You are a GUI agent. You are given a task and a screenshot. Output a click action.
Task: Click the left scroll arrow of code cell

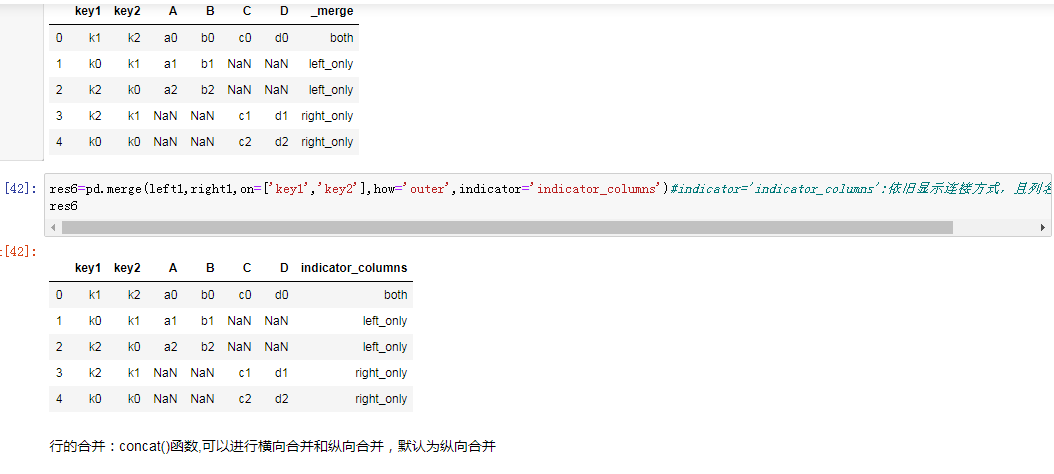(52, 228)
